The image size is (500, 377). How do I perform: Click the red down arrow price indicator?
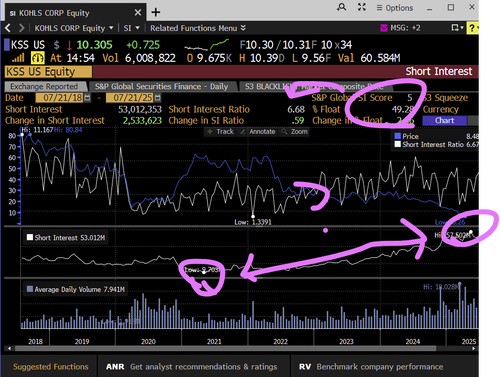pyautogui.click(x=69, y=45)
